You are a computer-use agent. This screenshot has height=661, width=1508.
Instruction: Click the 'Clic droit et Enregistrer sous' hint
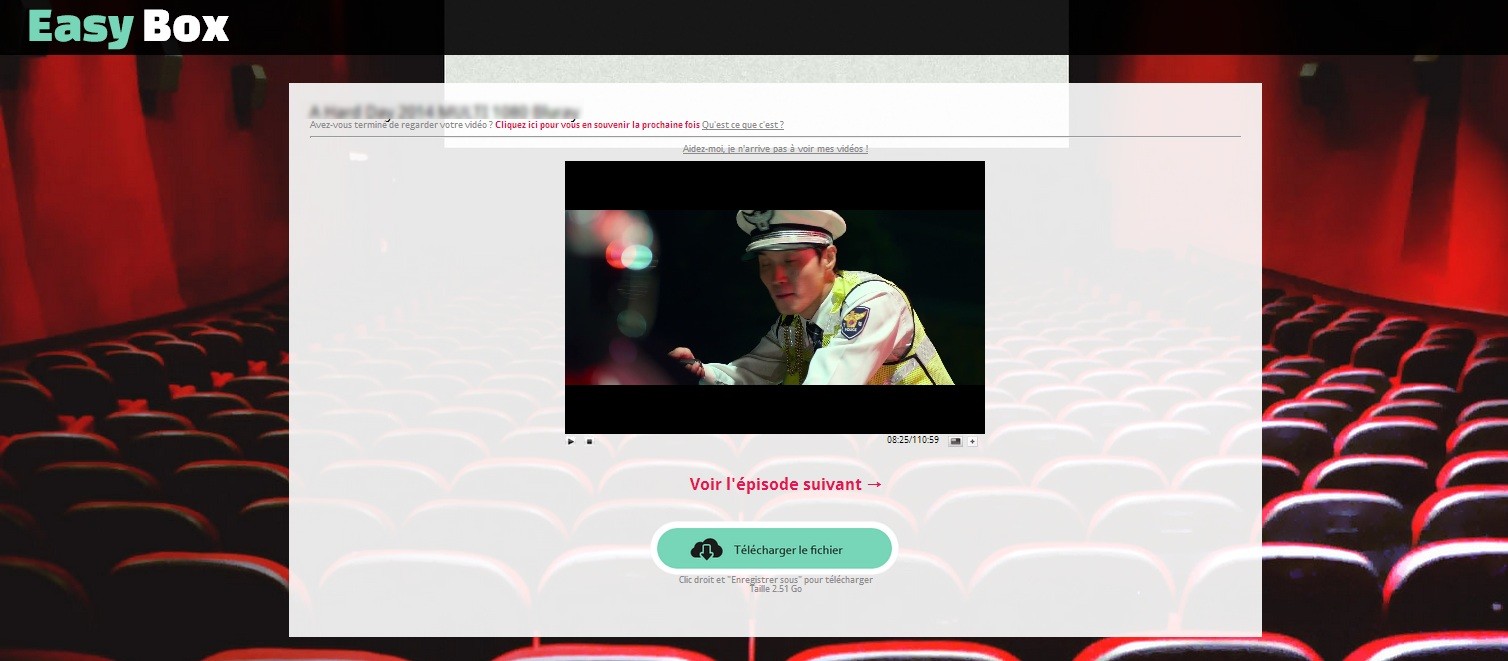pos(775,580)
